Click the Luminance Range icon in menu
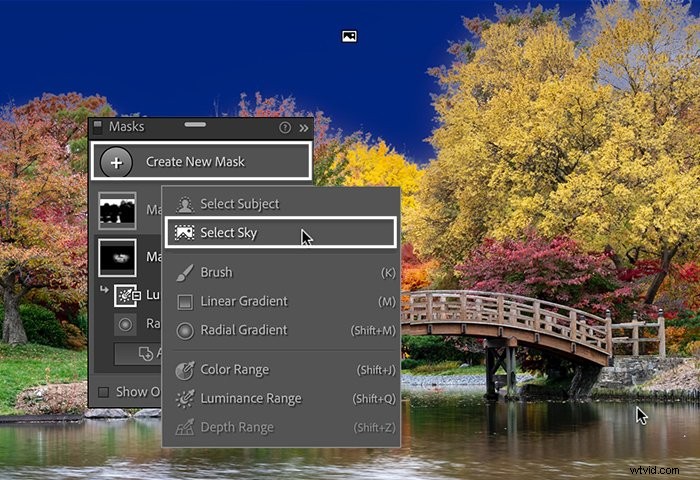The image size is (700, 480). coord(185,399)
